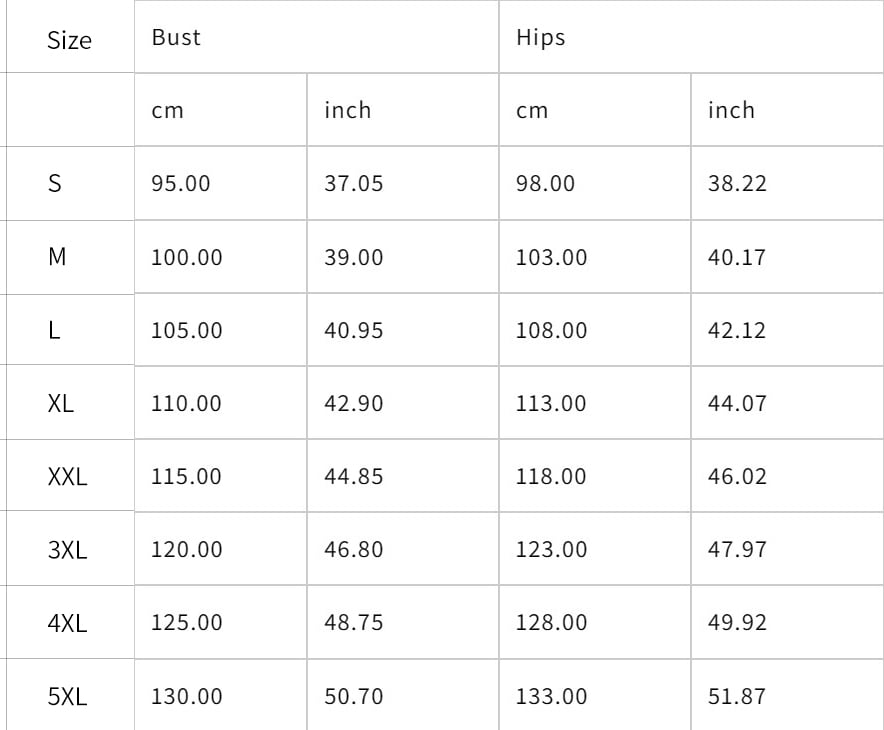
Task: Select the 5XL size row label
Action: pos(67,696)
